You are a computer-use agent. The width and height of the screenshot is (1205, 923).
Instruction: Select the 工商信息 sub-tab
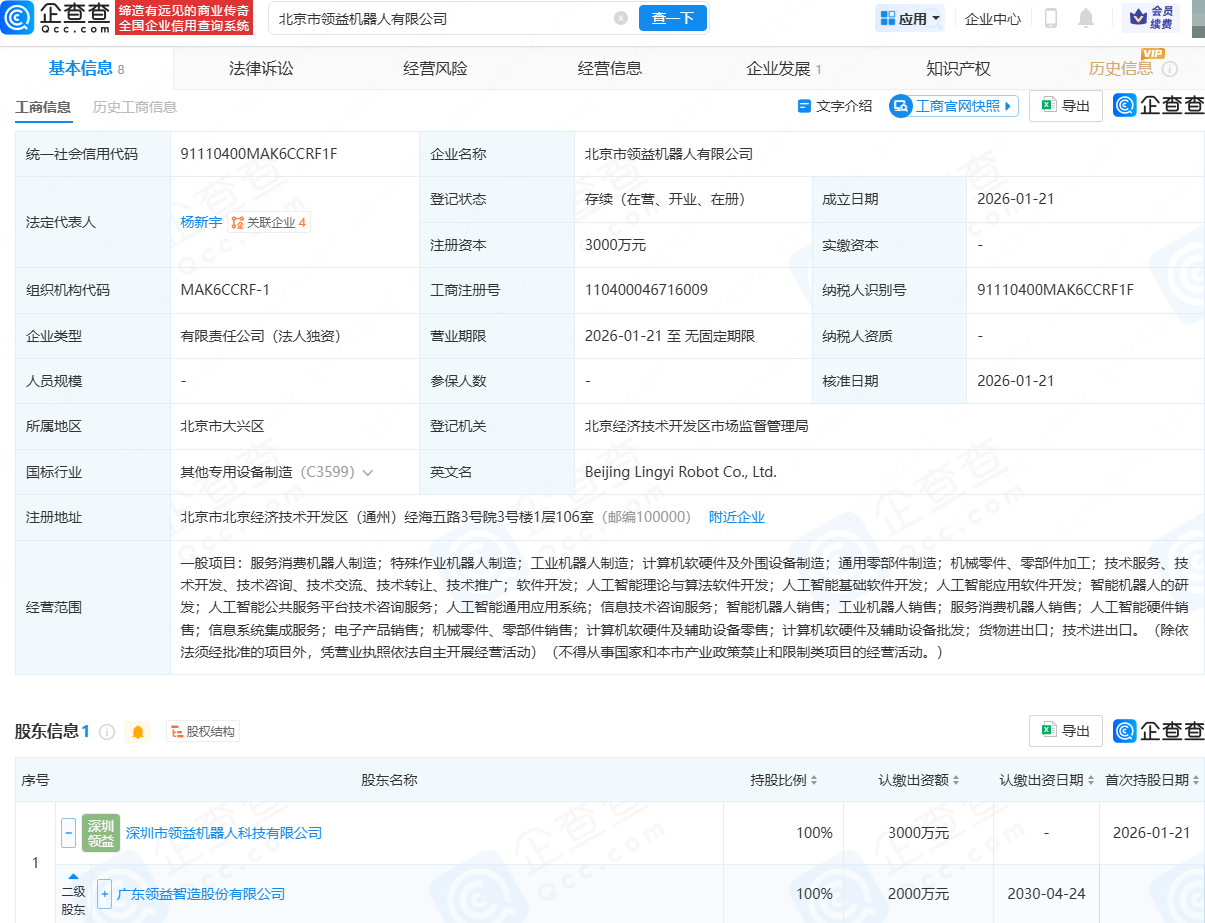(43, 106)
